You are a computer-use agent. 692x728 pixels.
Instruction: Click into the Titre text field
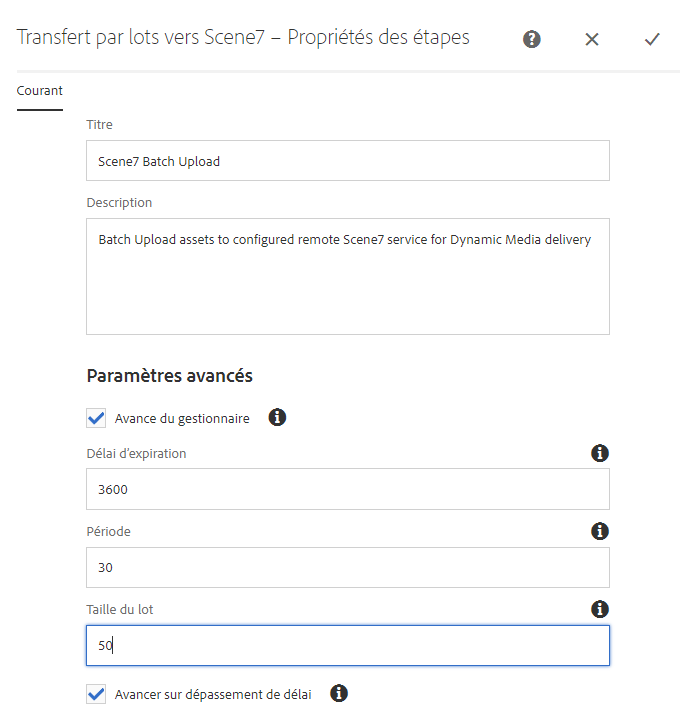pyautogui.click(x=348, y=161)
